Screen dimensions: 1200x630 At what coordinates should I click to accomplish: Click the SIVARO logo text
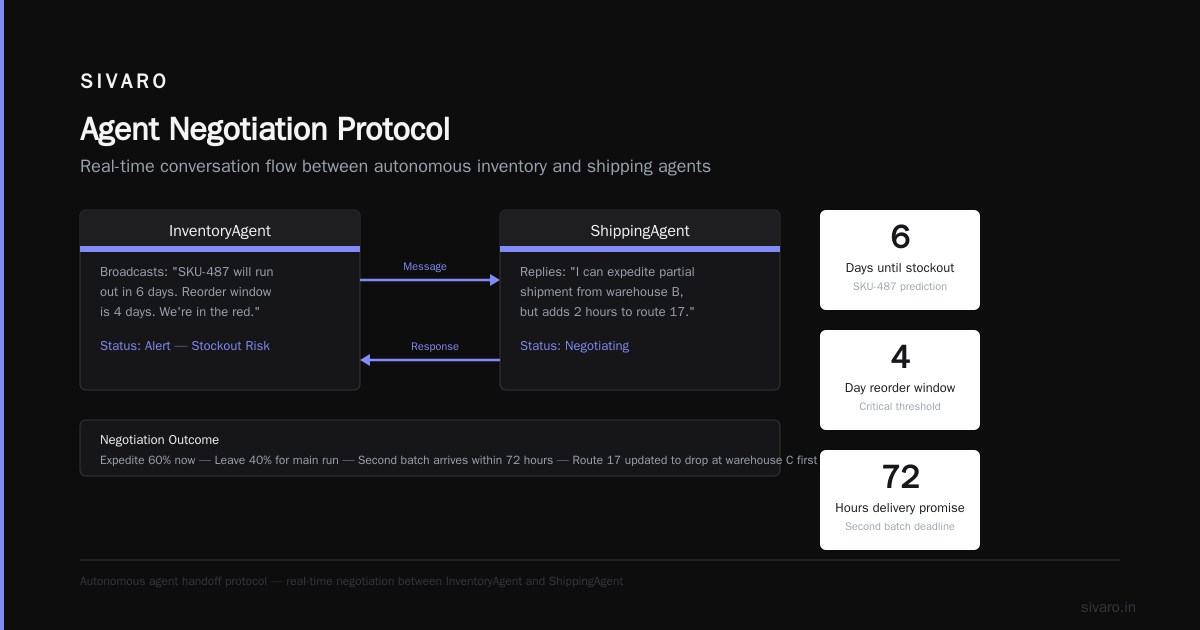pos(124,81)
